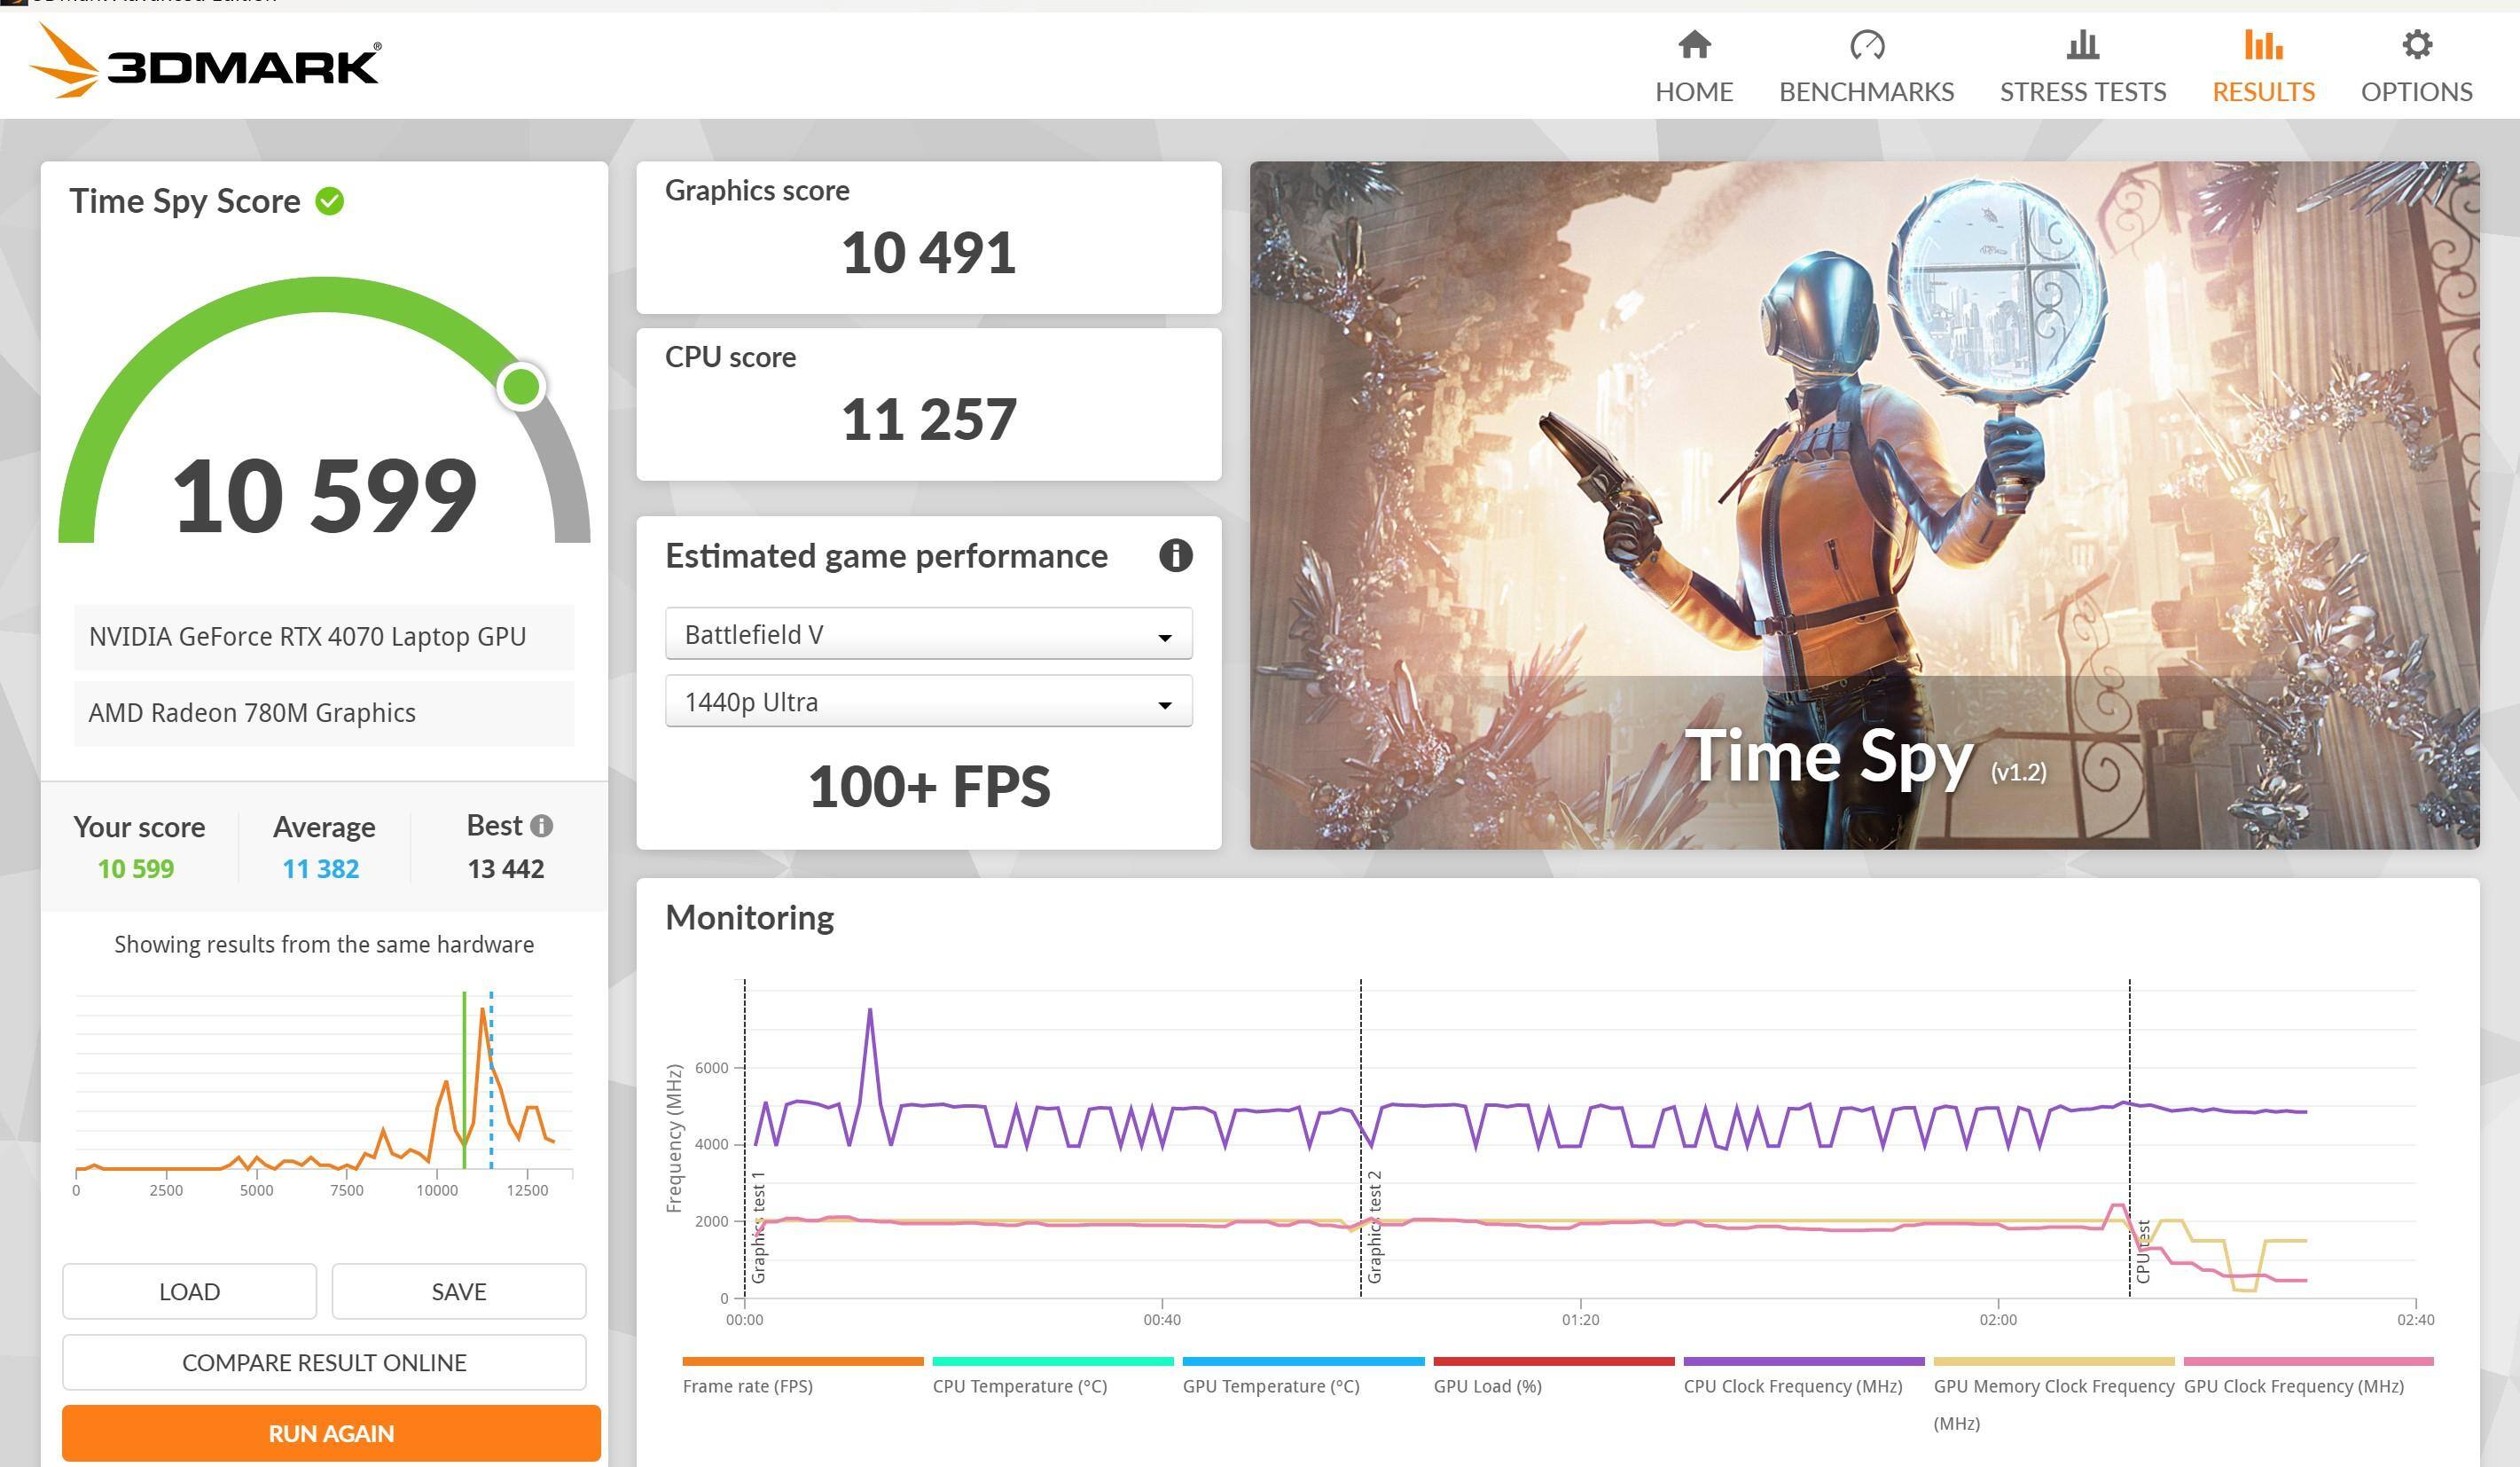Click the 3DMark logo
This screenshot has height=1467, width=2520.
coord(205,62)
